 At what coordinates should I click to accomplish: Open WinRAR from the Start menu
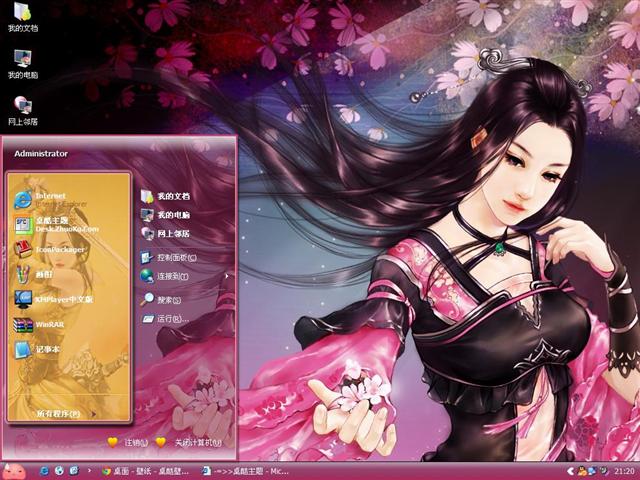tap(39, 325)
